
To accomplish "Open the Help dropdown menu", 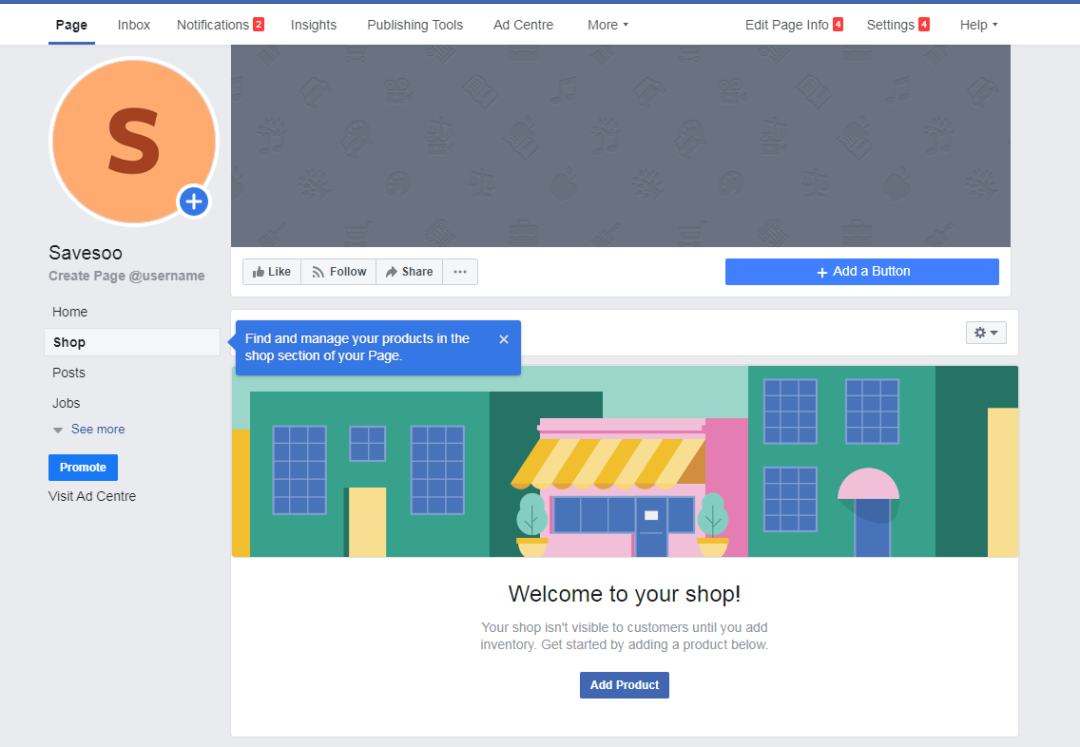I will pos(979,25).
